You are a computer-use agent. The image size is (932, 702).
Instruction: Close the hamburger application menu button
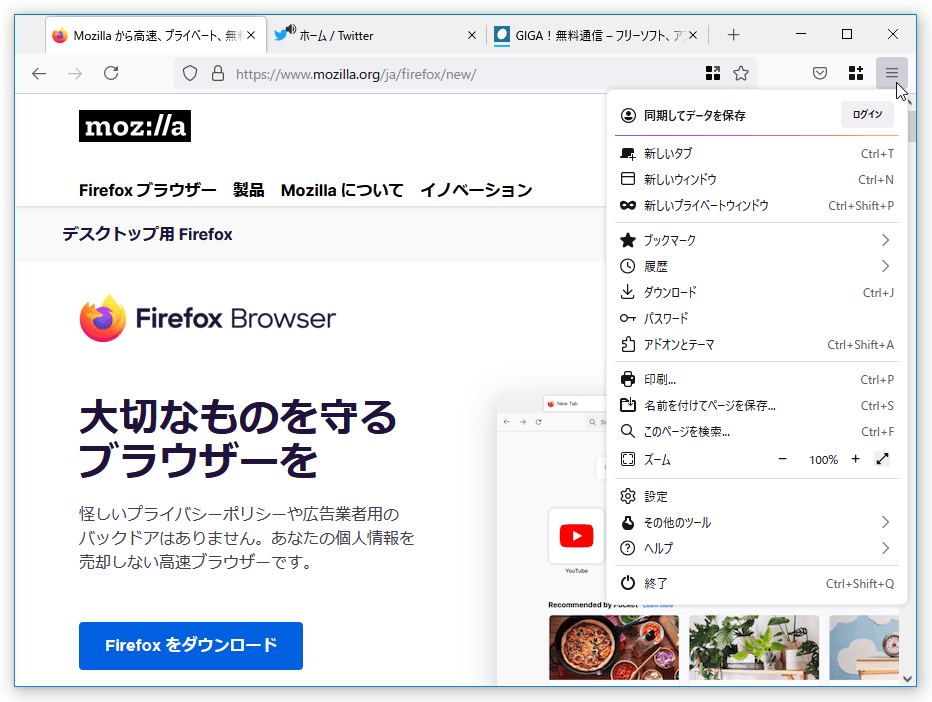coord(892,73)
